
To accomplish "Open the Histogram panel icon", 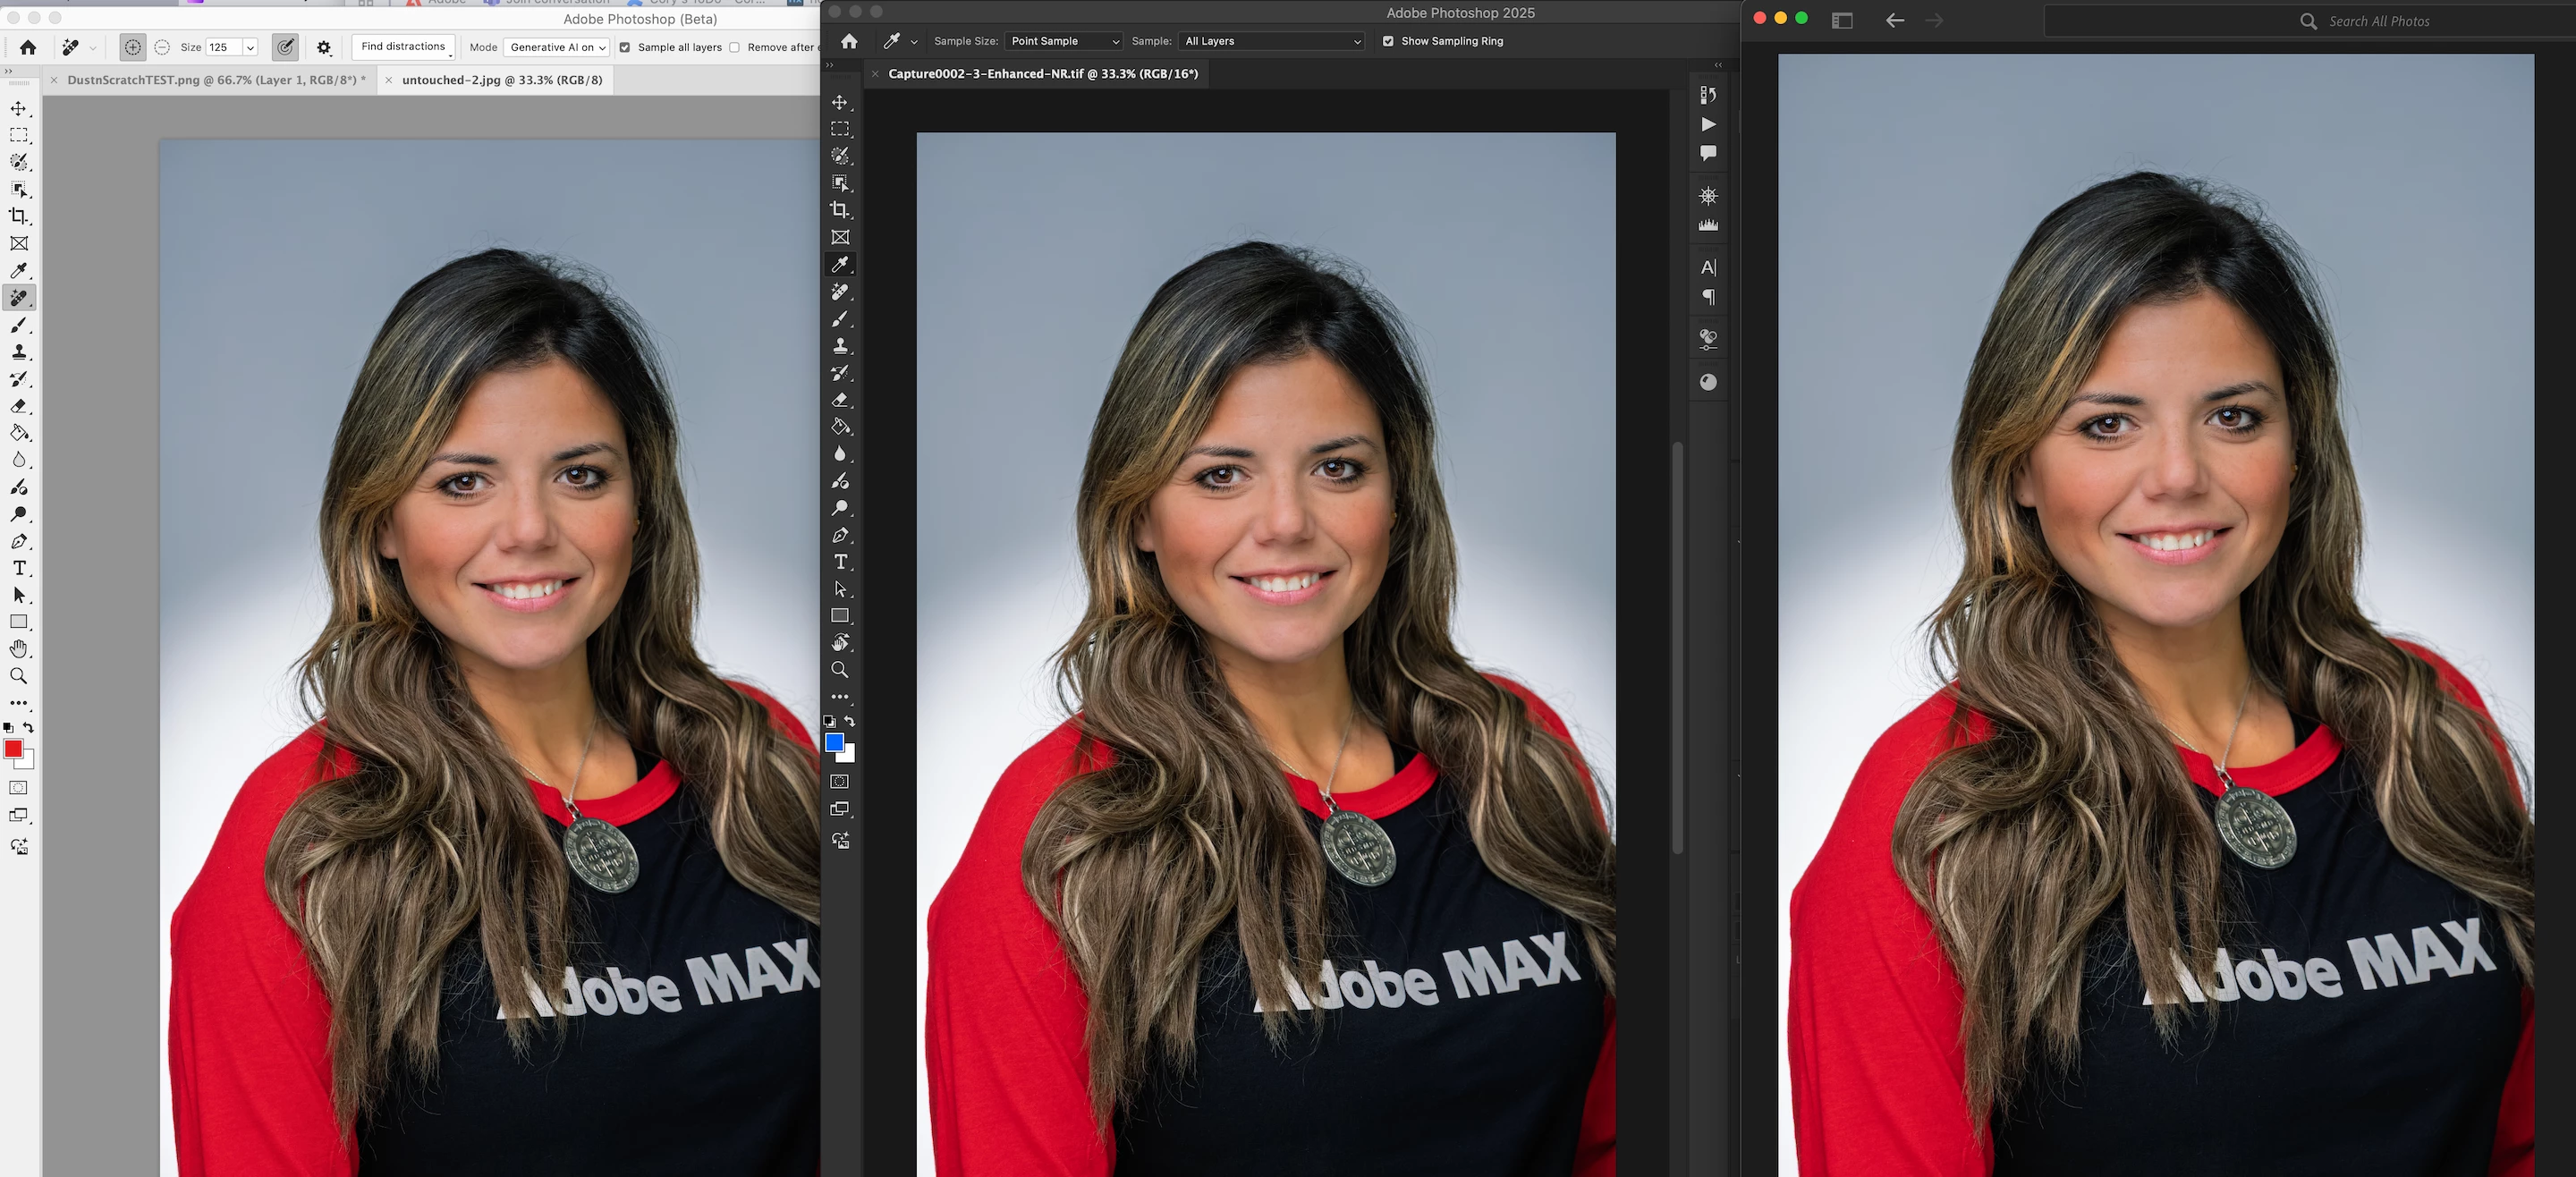I will [1708, 225].
